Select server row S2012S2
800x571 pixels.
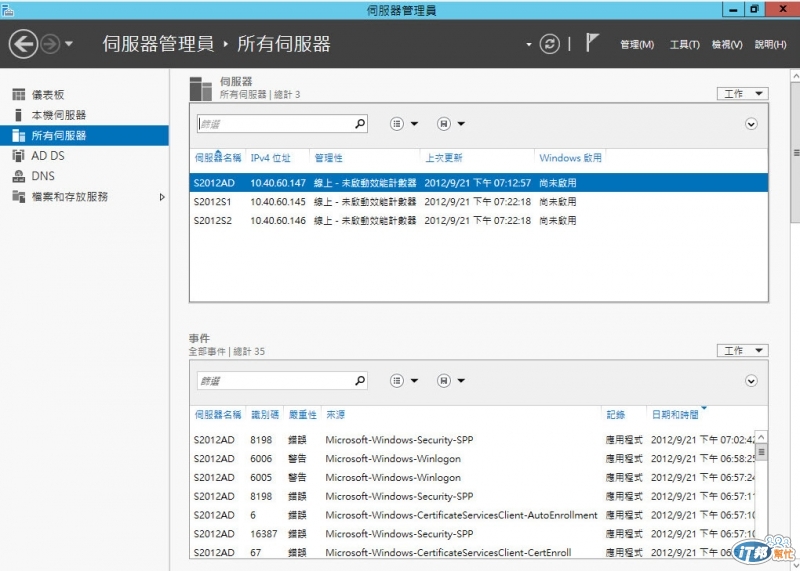(479, 220)
